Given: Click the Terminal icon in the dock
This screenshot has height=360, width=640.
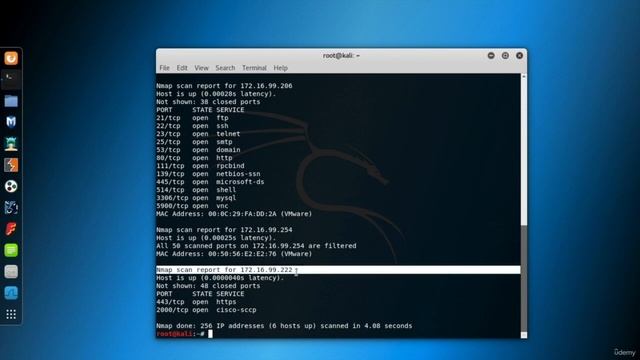Looking at the screenshot, I should tap(11, 80).
